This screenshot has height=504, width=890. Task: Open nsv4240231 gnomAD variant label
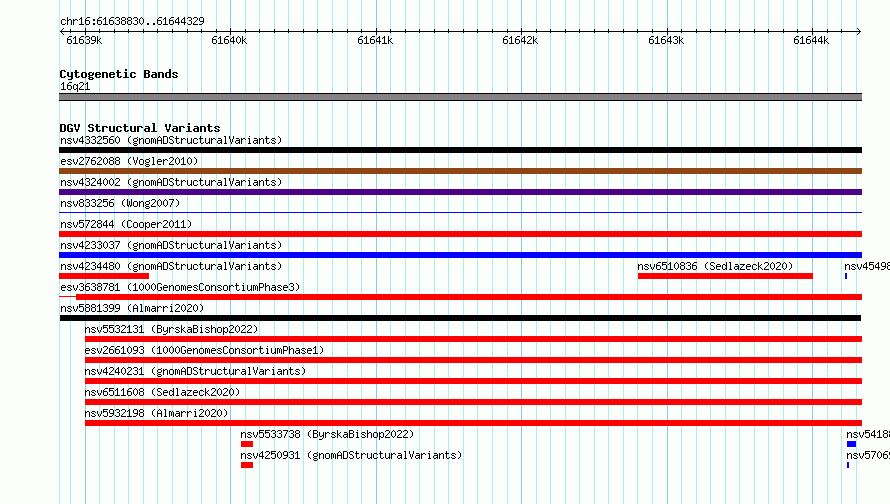pos(195,371)
